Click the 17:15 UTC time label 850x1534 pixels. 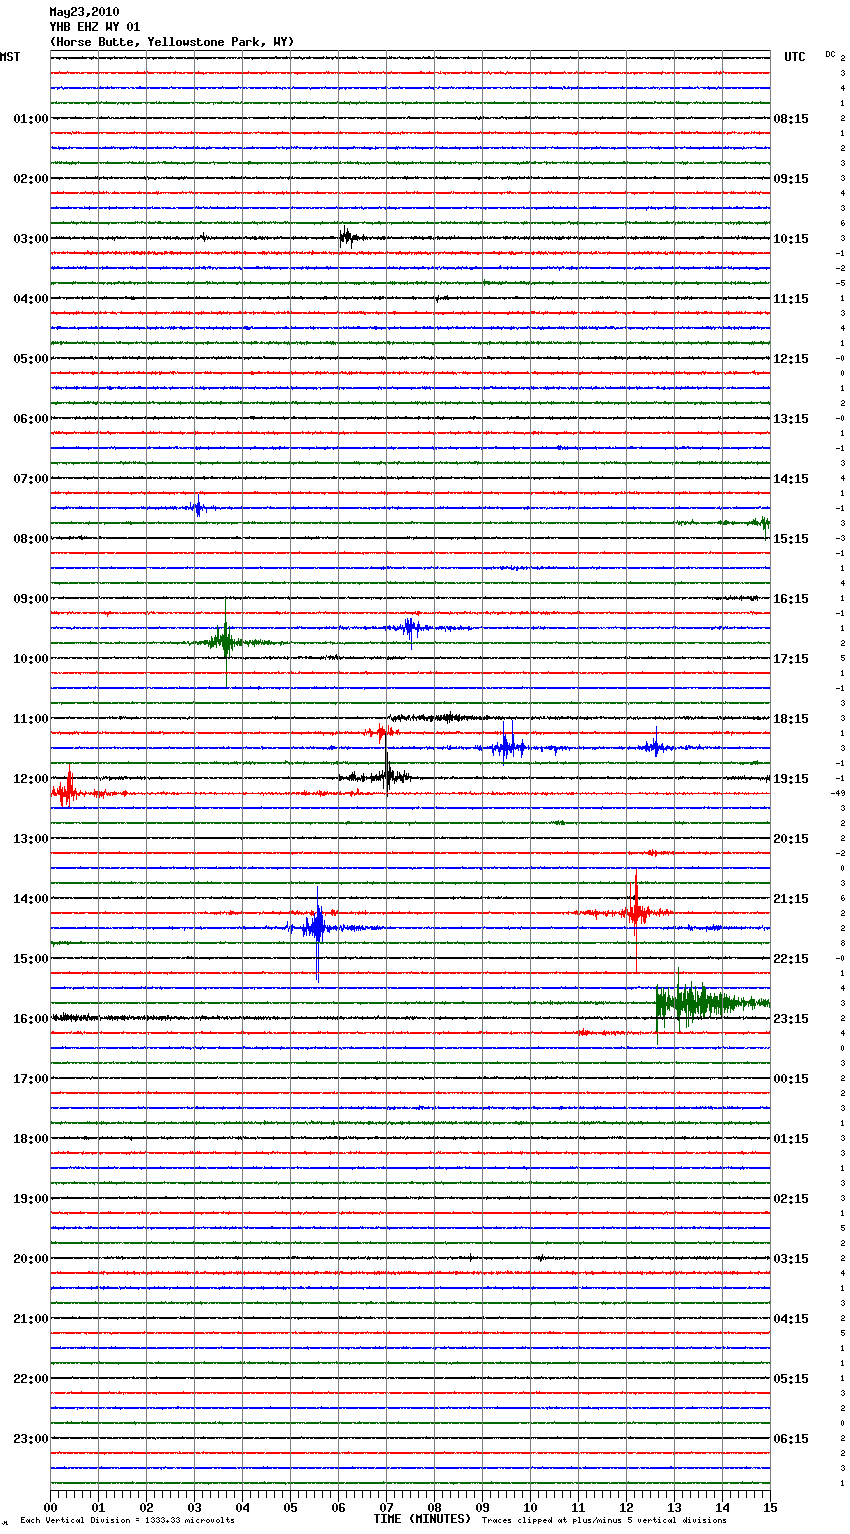(x=791, y=659)
